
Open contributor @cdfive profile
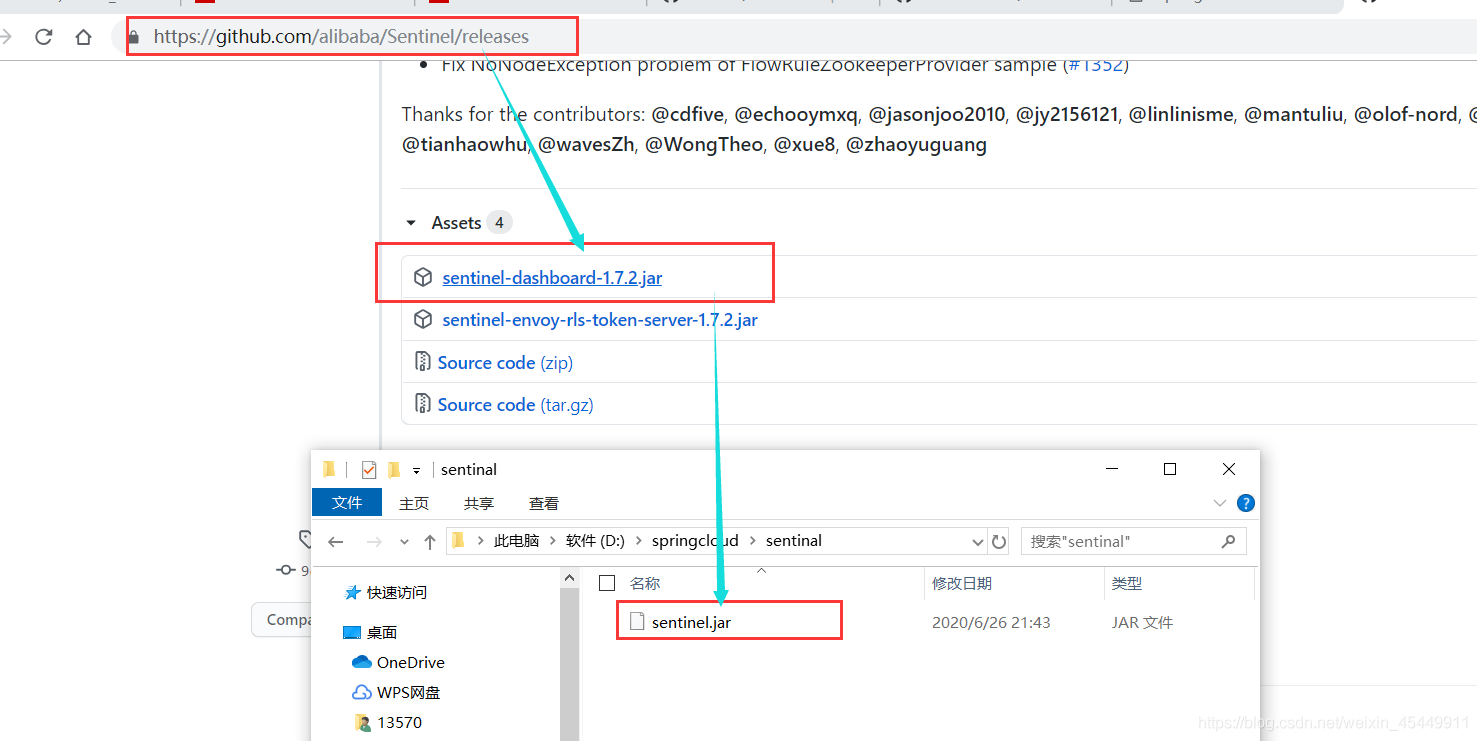688,114
